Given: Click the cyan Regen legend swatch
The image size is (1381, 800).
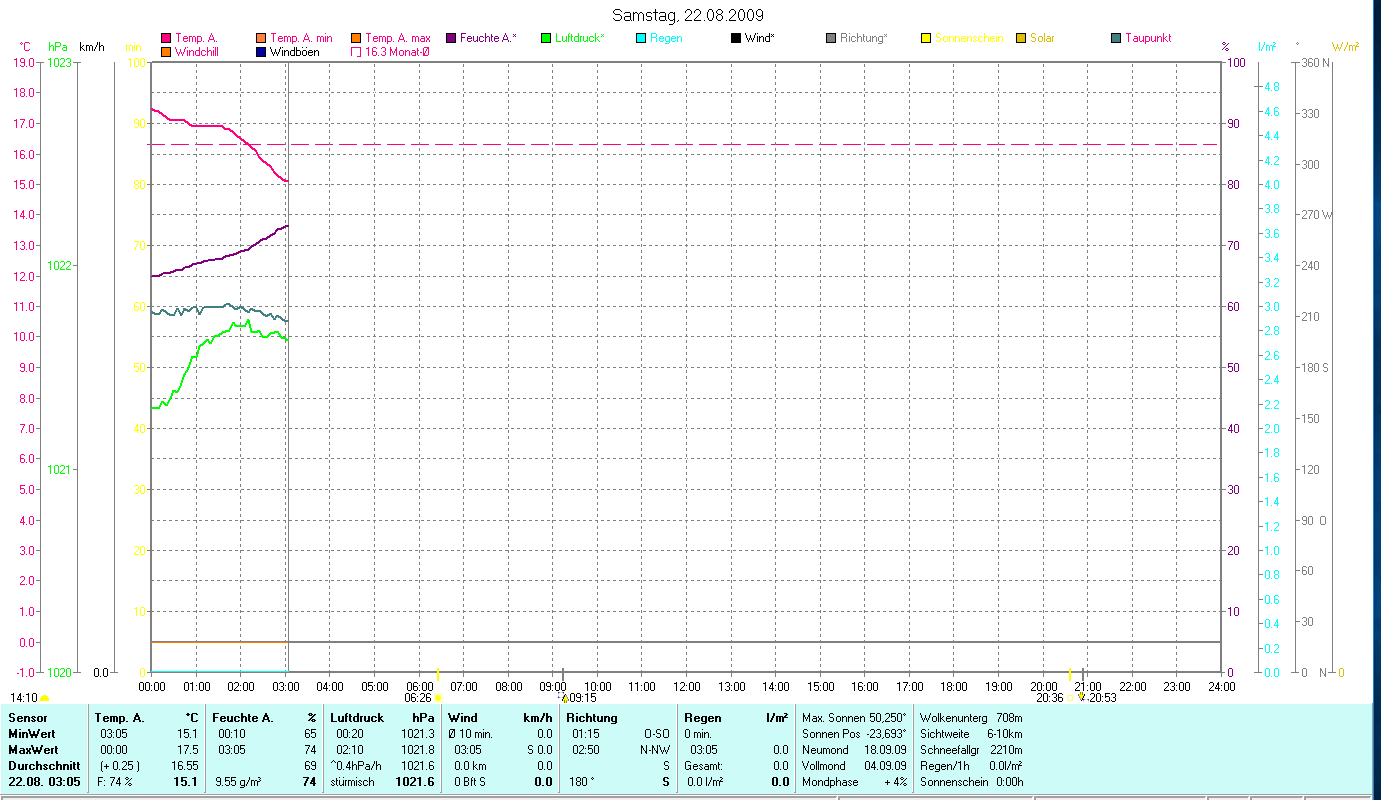Looking at the screenshot, I should (641, 38).
